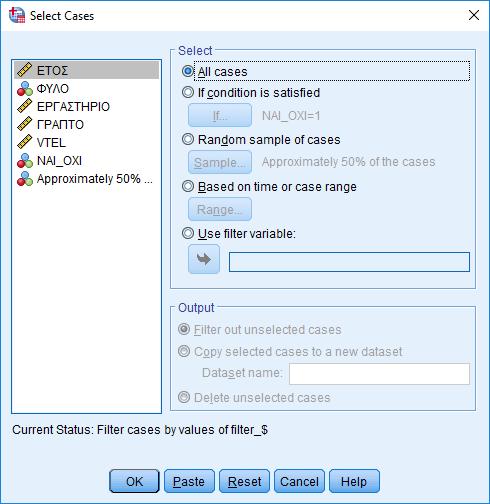Screen dimensions: 490x504
Task: Choose Based on time or case range
Action: coord(188,186)
